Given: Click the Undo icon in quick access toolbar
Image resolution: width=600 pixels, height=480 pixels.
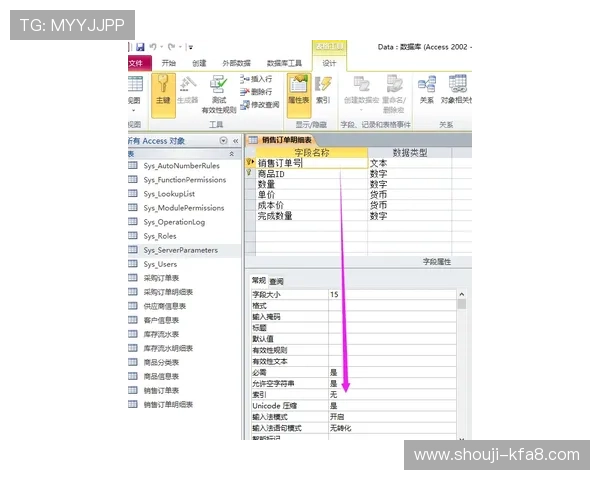Looking at the screenshot, I should [153, 47].
